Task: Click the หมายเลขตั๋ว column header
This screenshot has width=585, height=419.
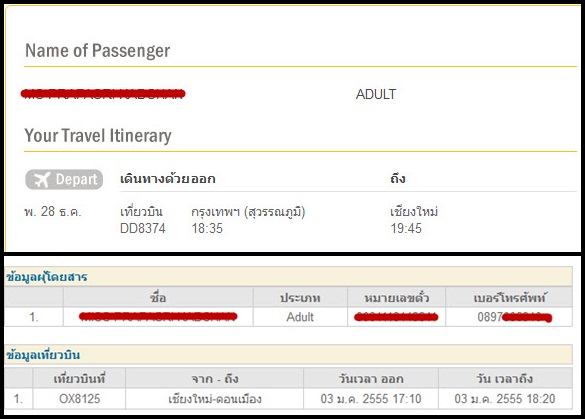Action: click(396, 298)
